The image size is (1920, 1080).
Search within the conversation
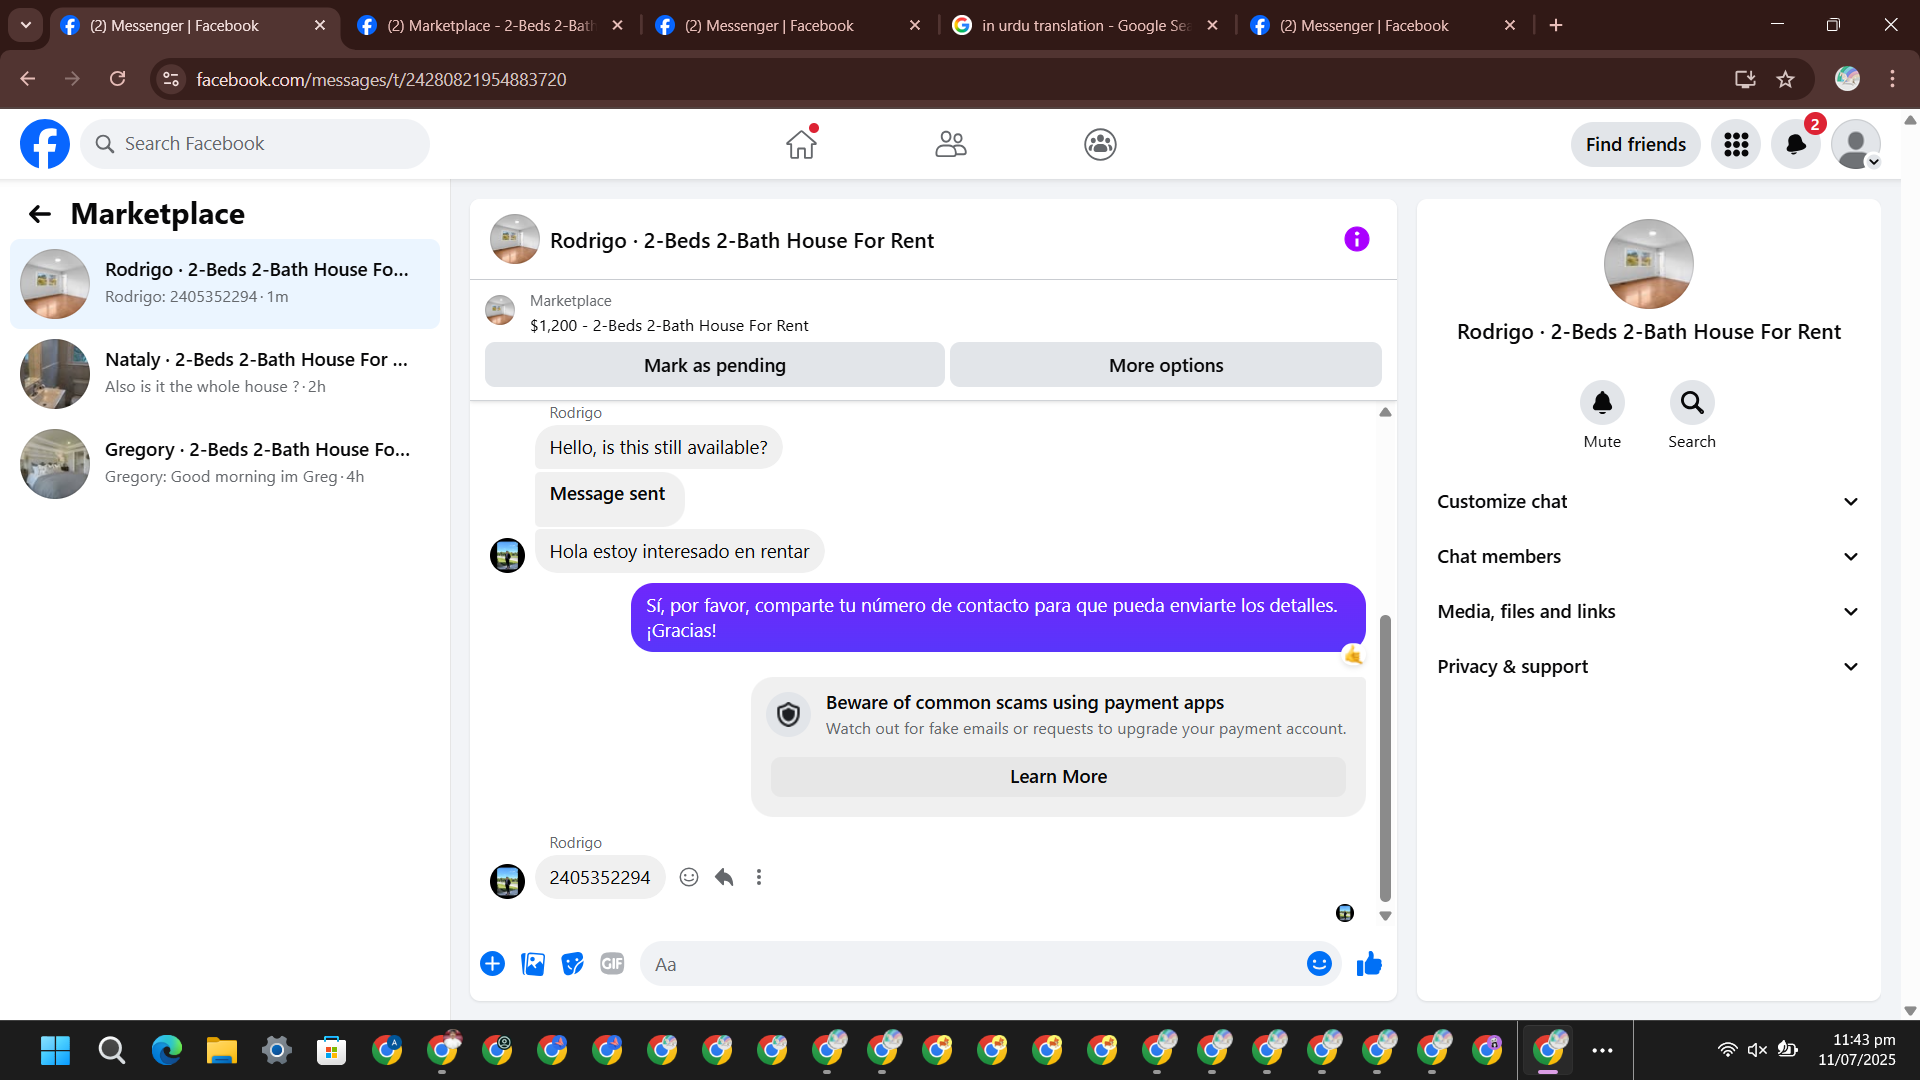(1692, 403)
